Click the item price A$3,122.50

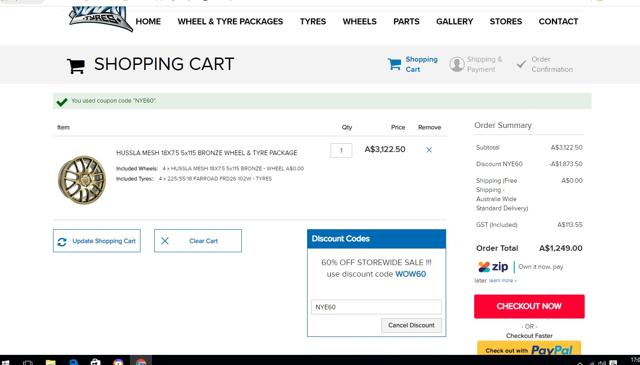click(385, 149)
